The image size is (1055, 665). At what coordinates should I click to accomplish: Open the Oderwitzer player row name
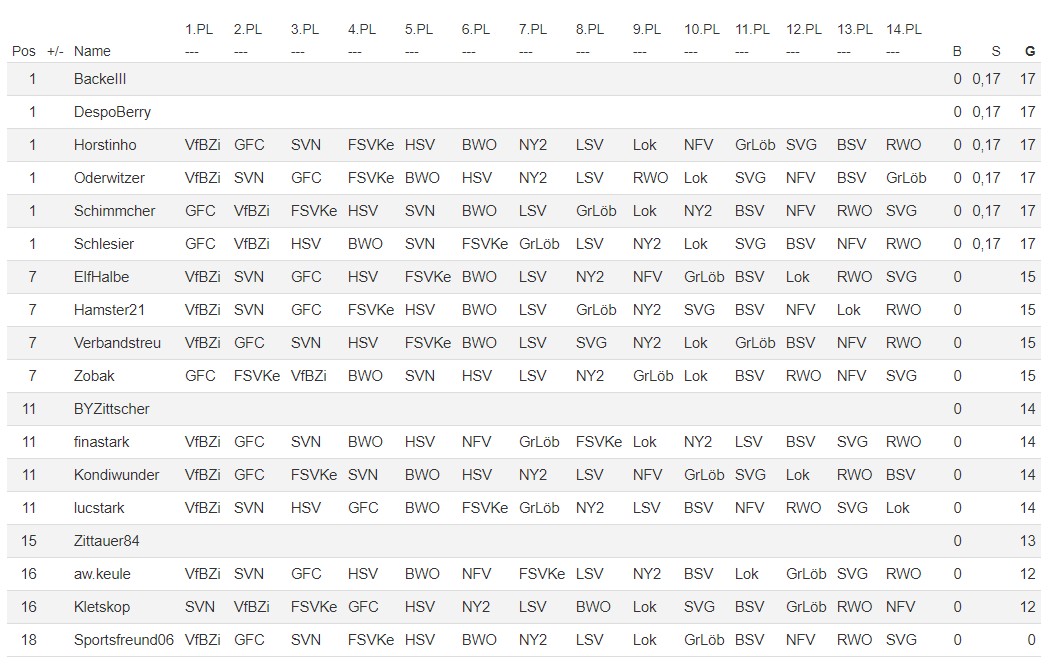(x=109, y=178)
